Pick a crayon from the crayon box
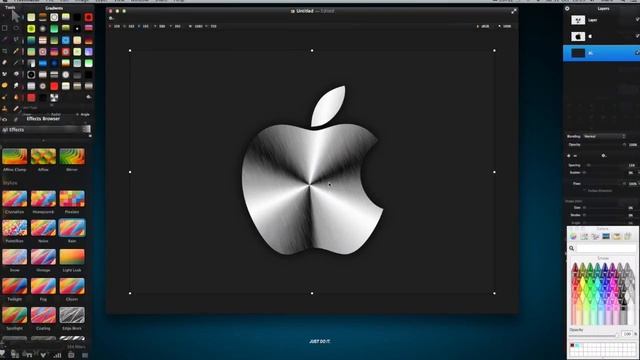Screen dimensions: 640x360 tap(602, 294)
